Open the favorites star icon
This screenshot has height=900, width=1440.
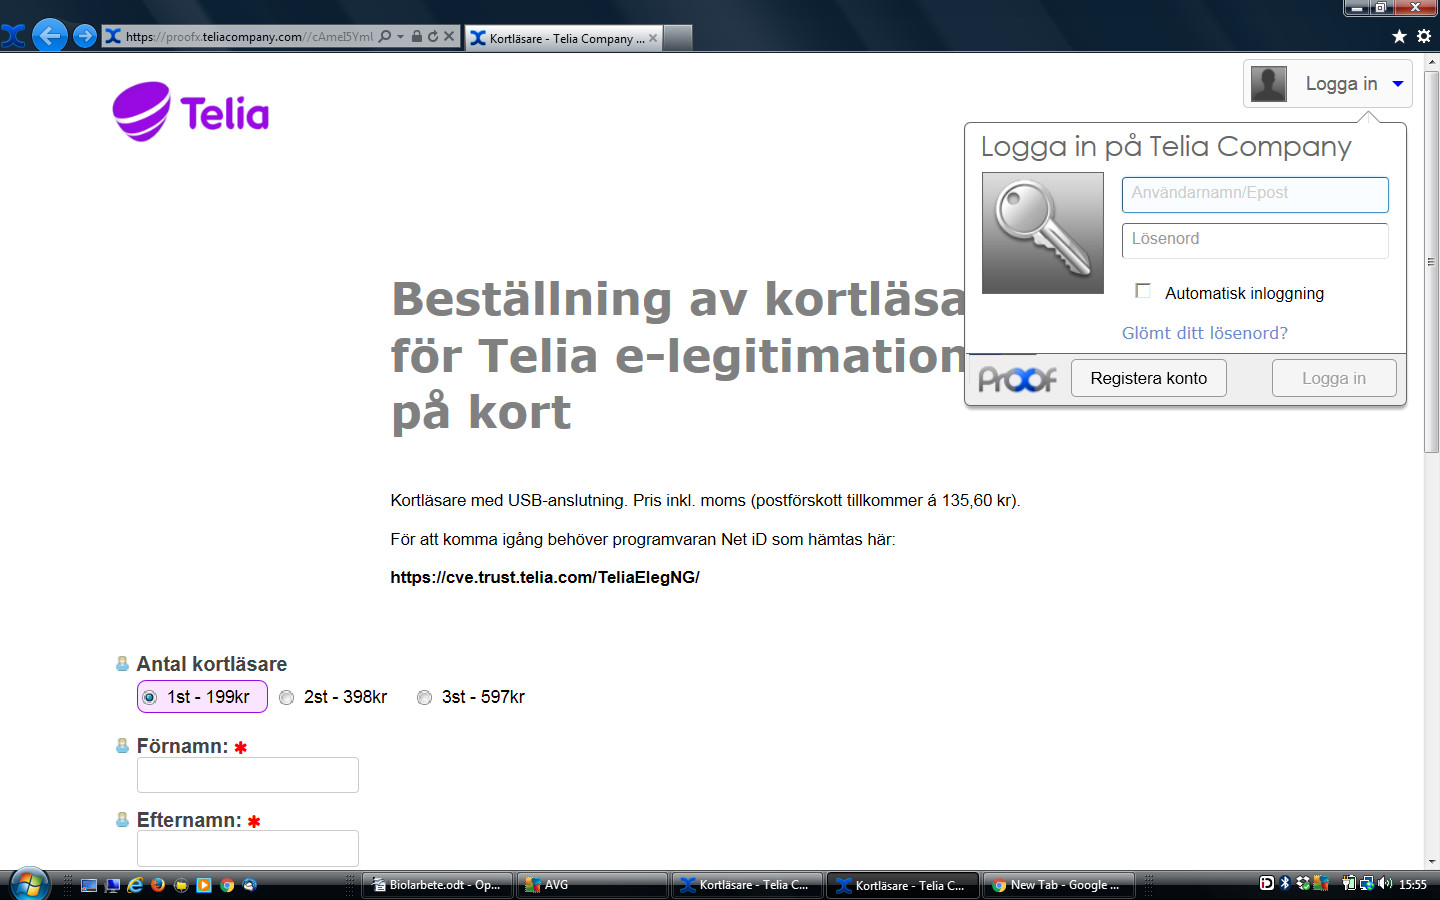pos(1399,36)
